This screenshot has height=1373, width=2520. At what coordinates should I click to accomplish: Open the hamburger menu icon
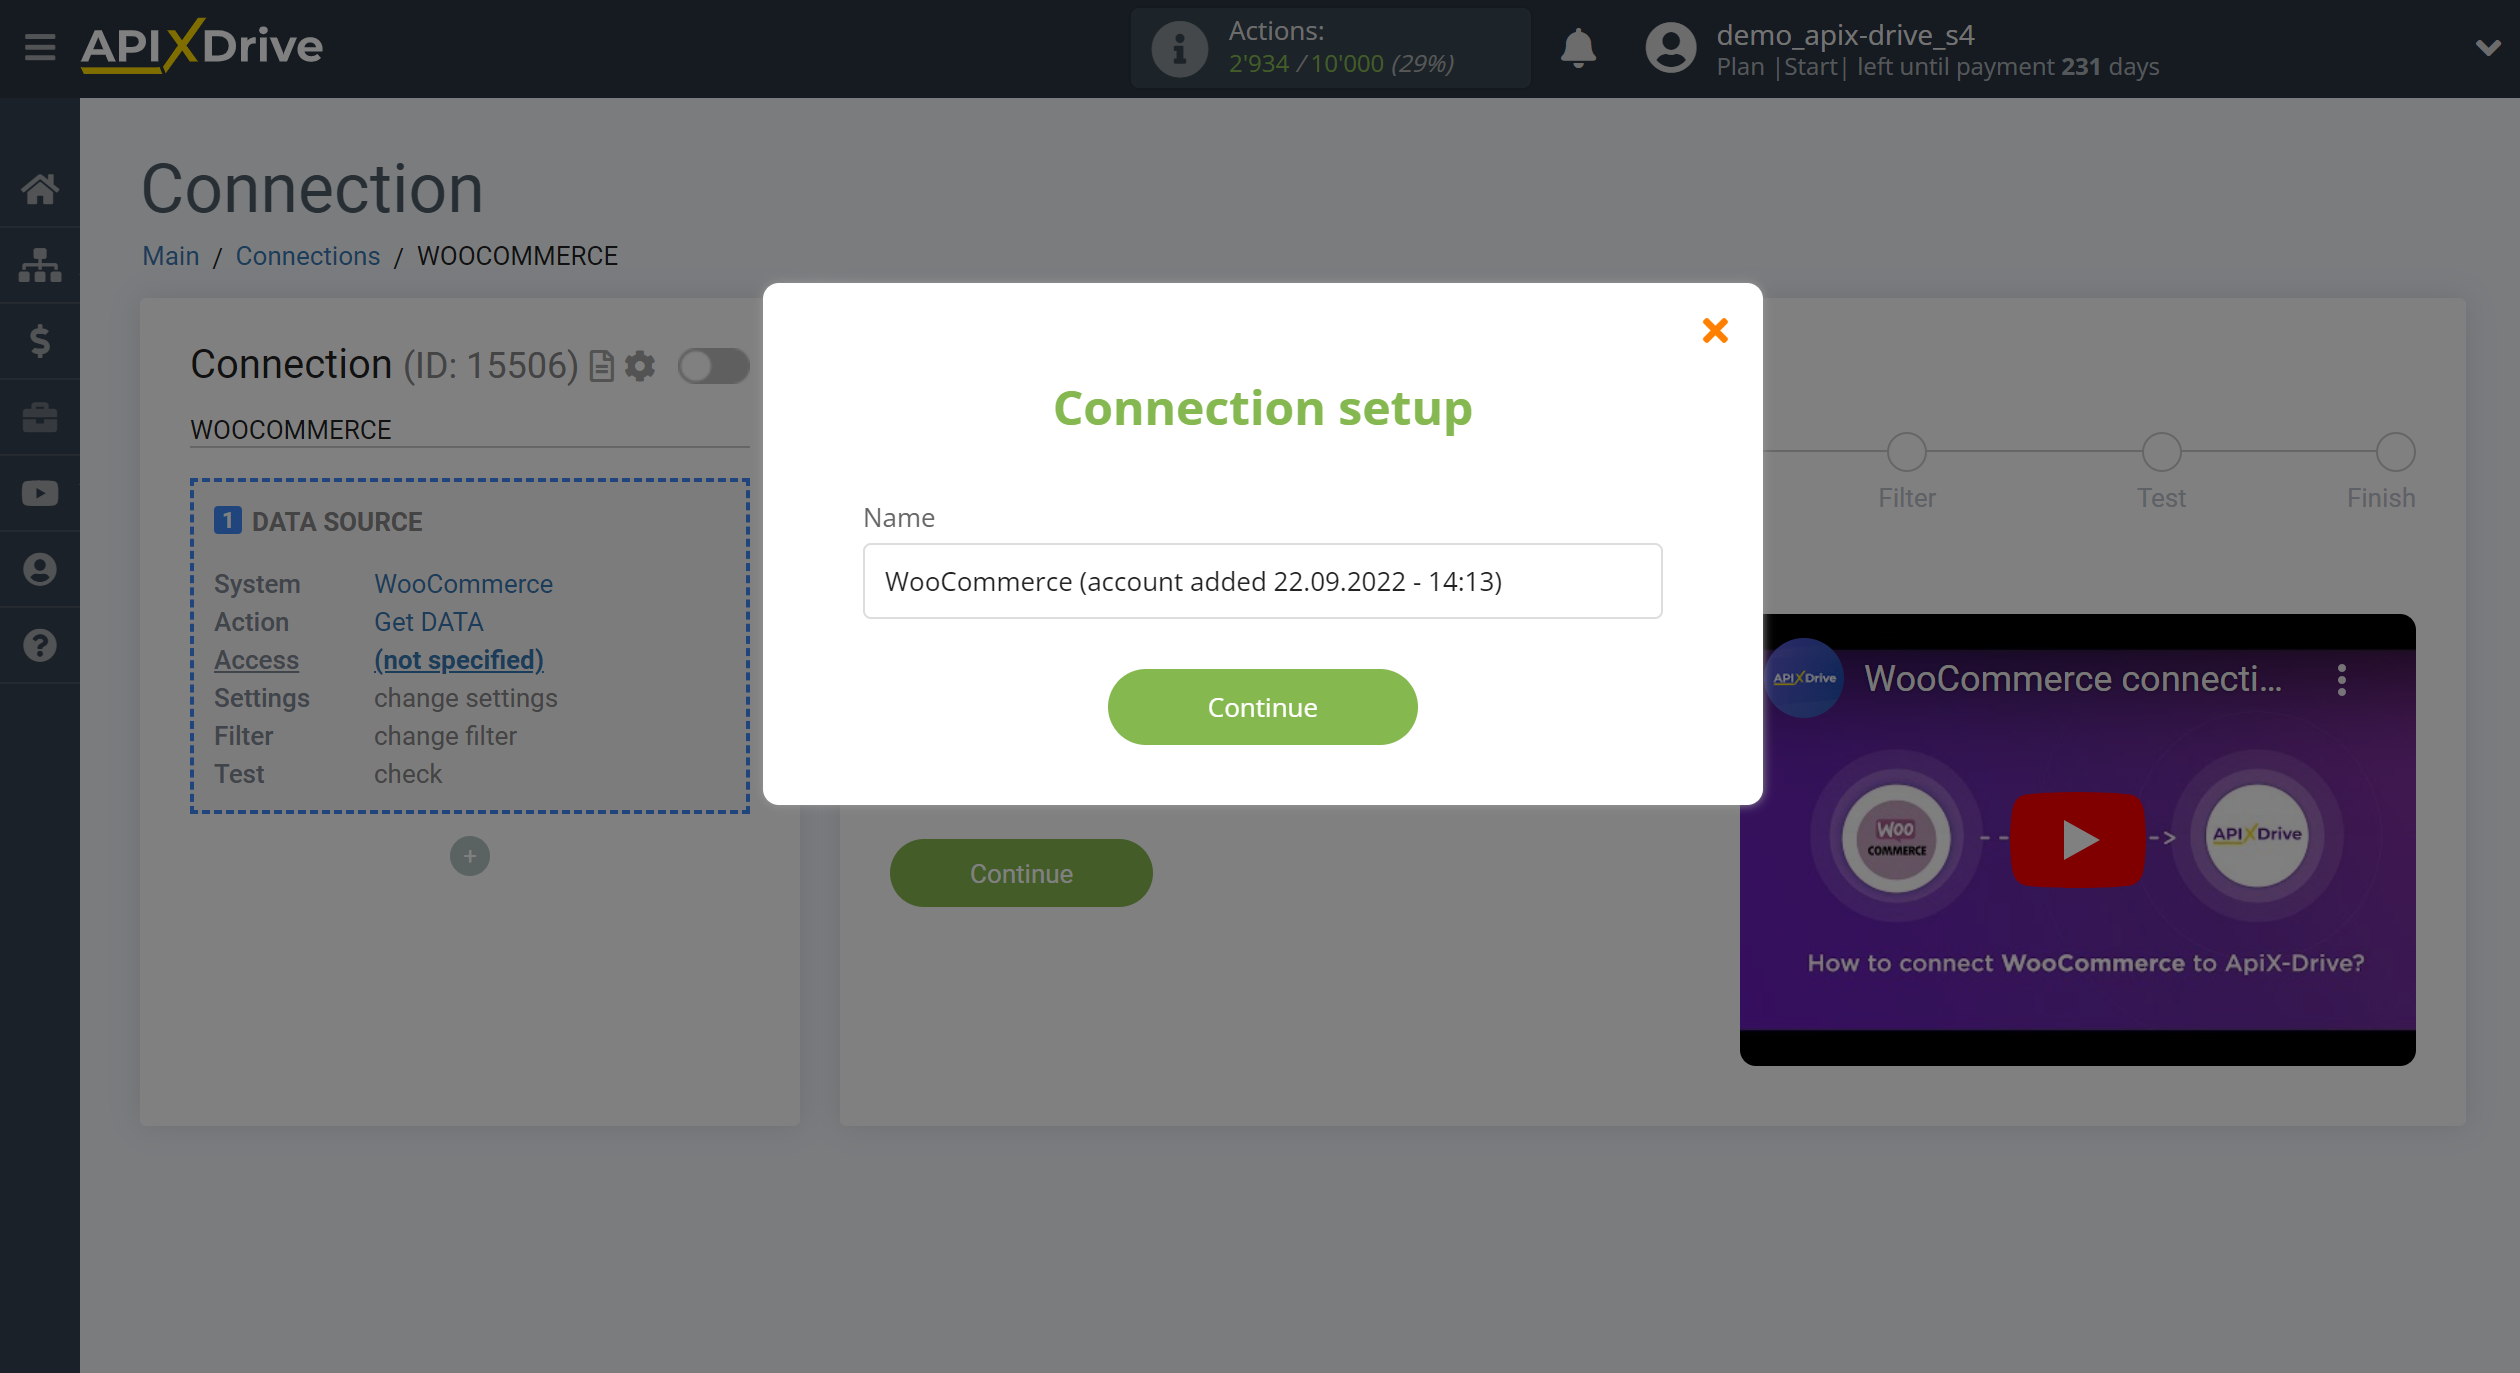tap(40, 47)
